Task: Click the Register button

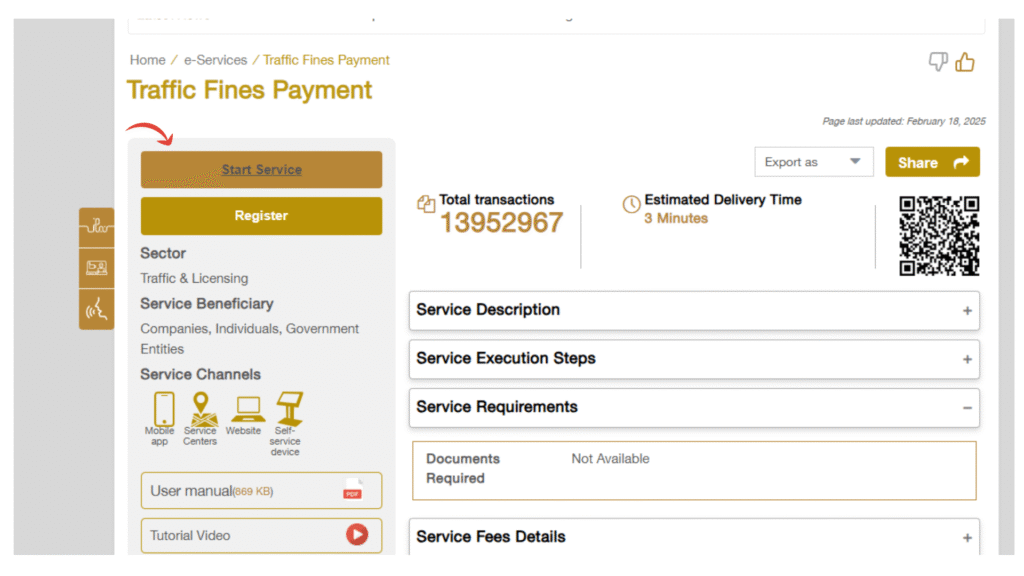Action: click(x=261, y=216)
